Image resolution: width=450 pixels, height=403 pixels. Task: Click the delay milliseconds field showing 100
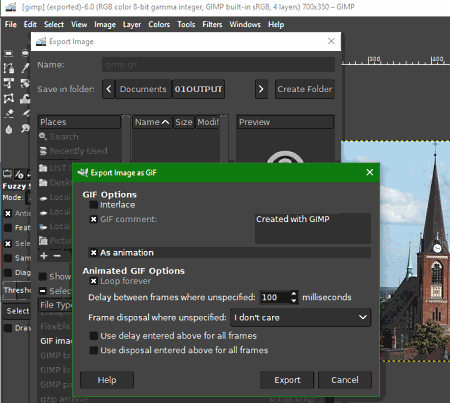coord(275,297)
